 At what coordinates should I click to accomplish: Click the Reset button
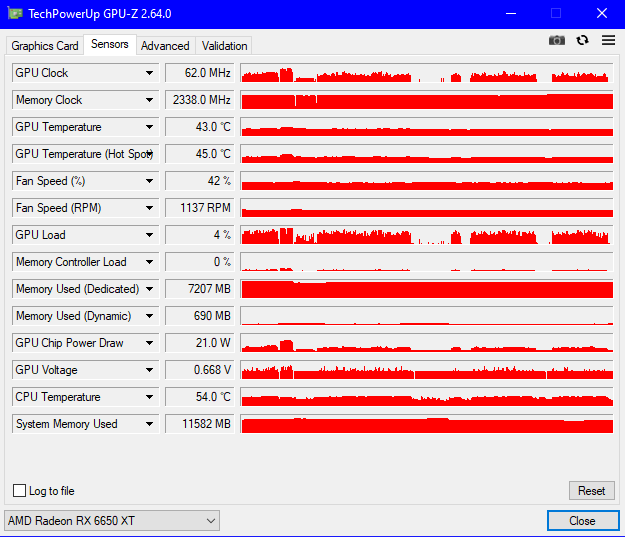[592, 491]
